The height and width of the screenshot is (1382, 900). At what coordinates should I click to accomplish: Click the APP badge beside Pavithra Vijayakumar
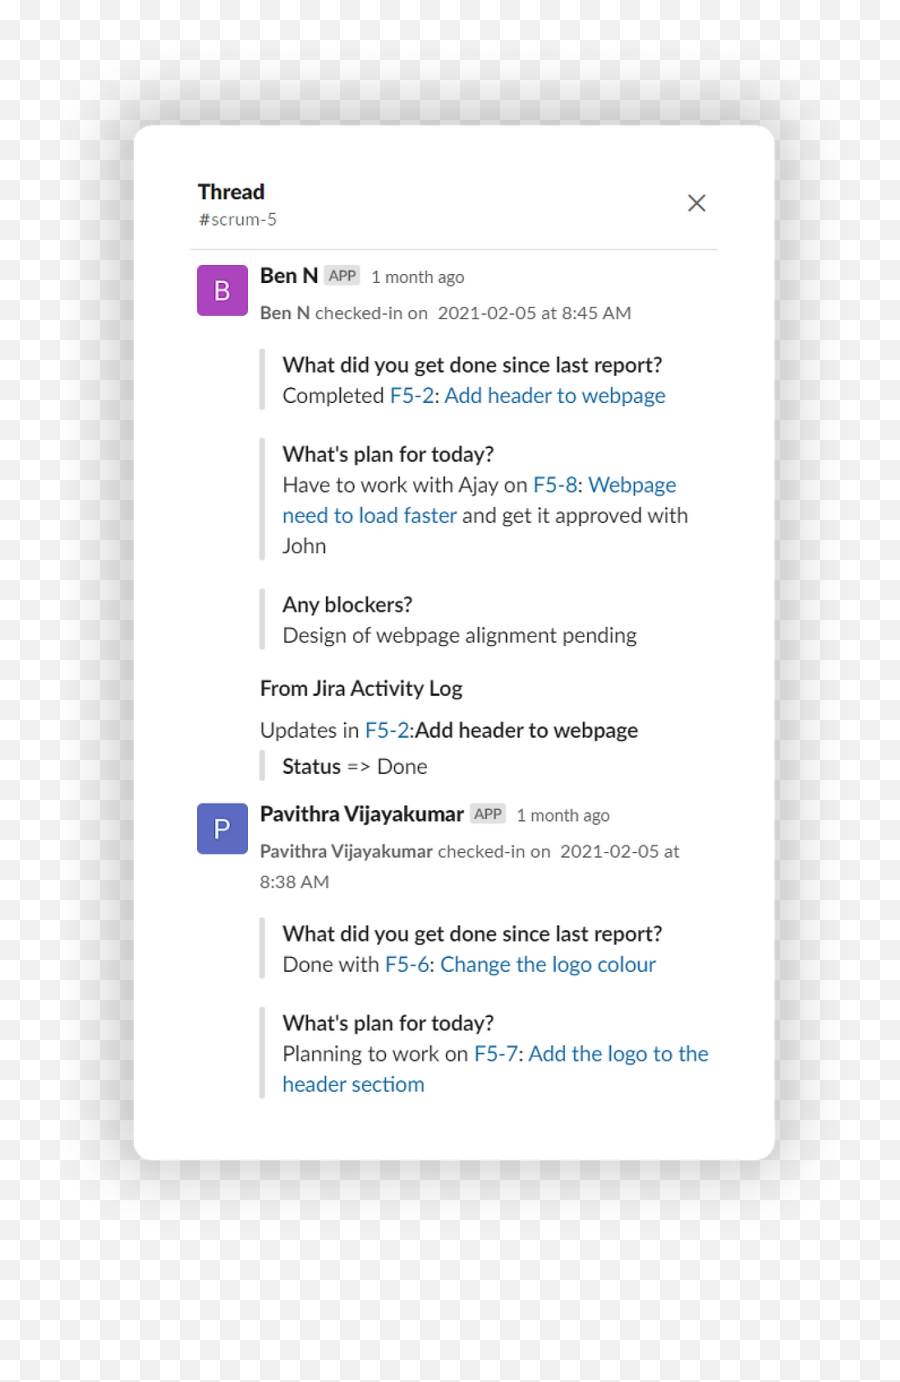[488, 814]
